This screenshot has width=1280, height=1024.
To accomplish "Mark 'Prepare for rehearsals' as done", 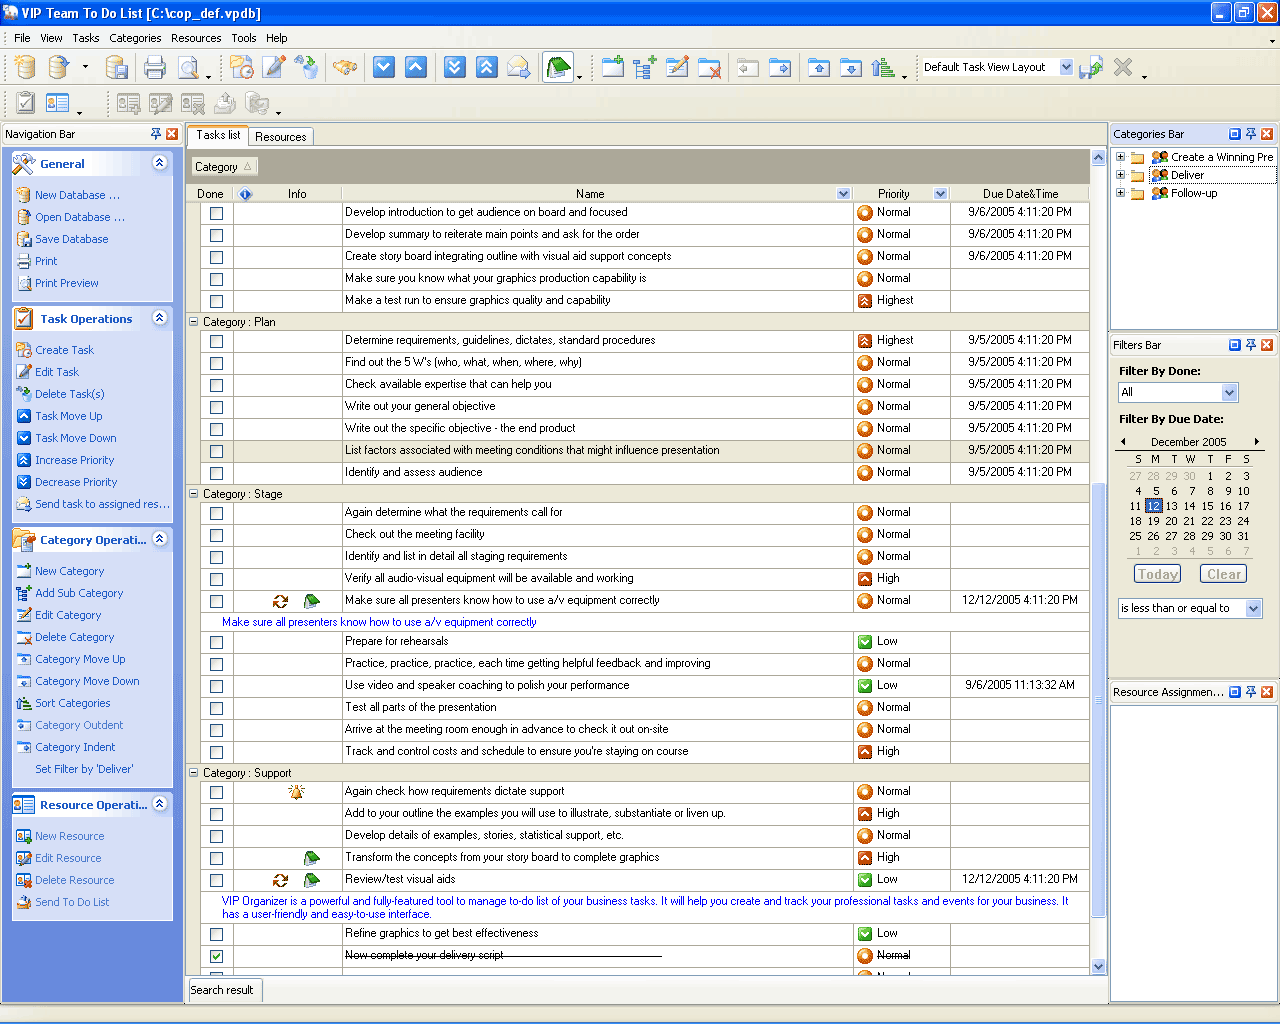I will [216, 642].
